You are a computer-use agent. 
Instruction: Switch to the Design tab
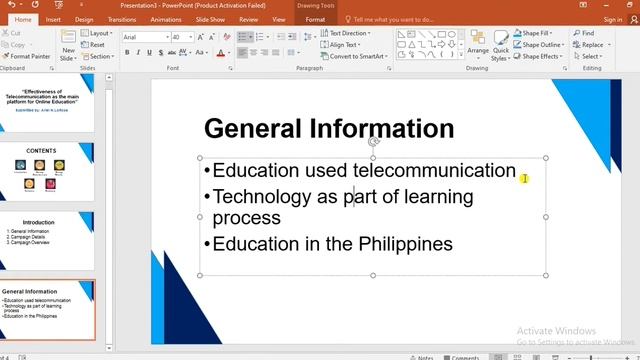coord(84,20)
